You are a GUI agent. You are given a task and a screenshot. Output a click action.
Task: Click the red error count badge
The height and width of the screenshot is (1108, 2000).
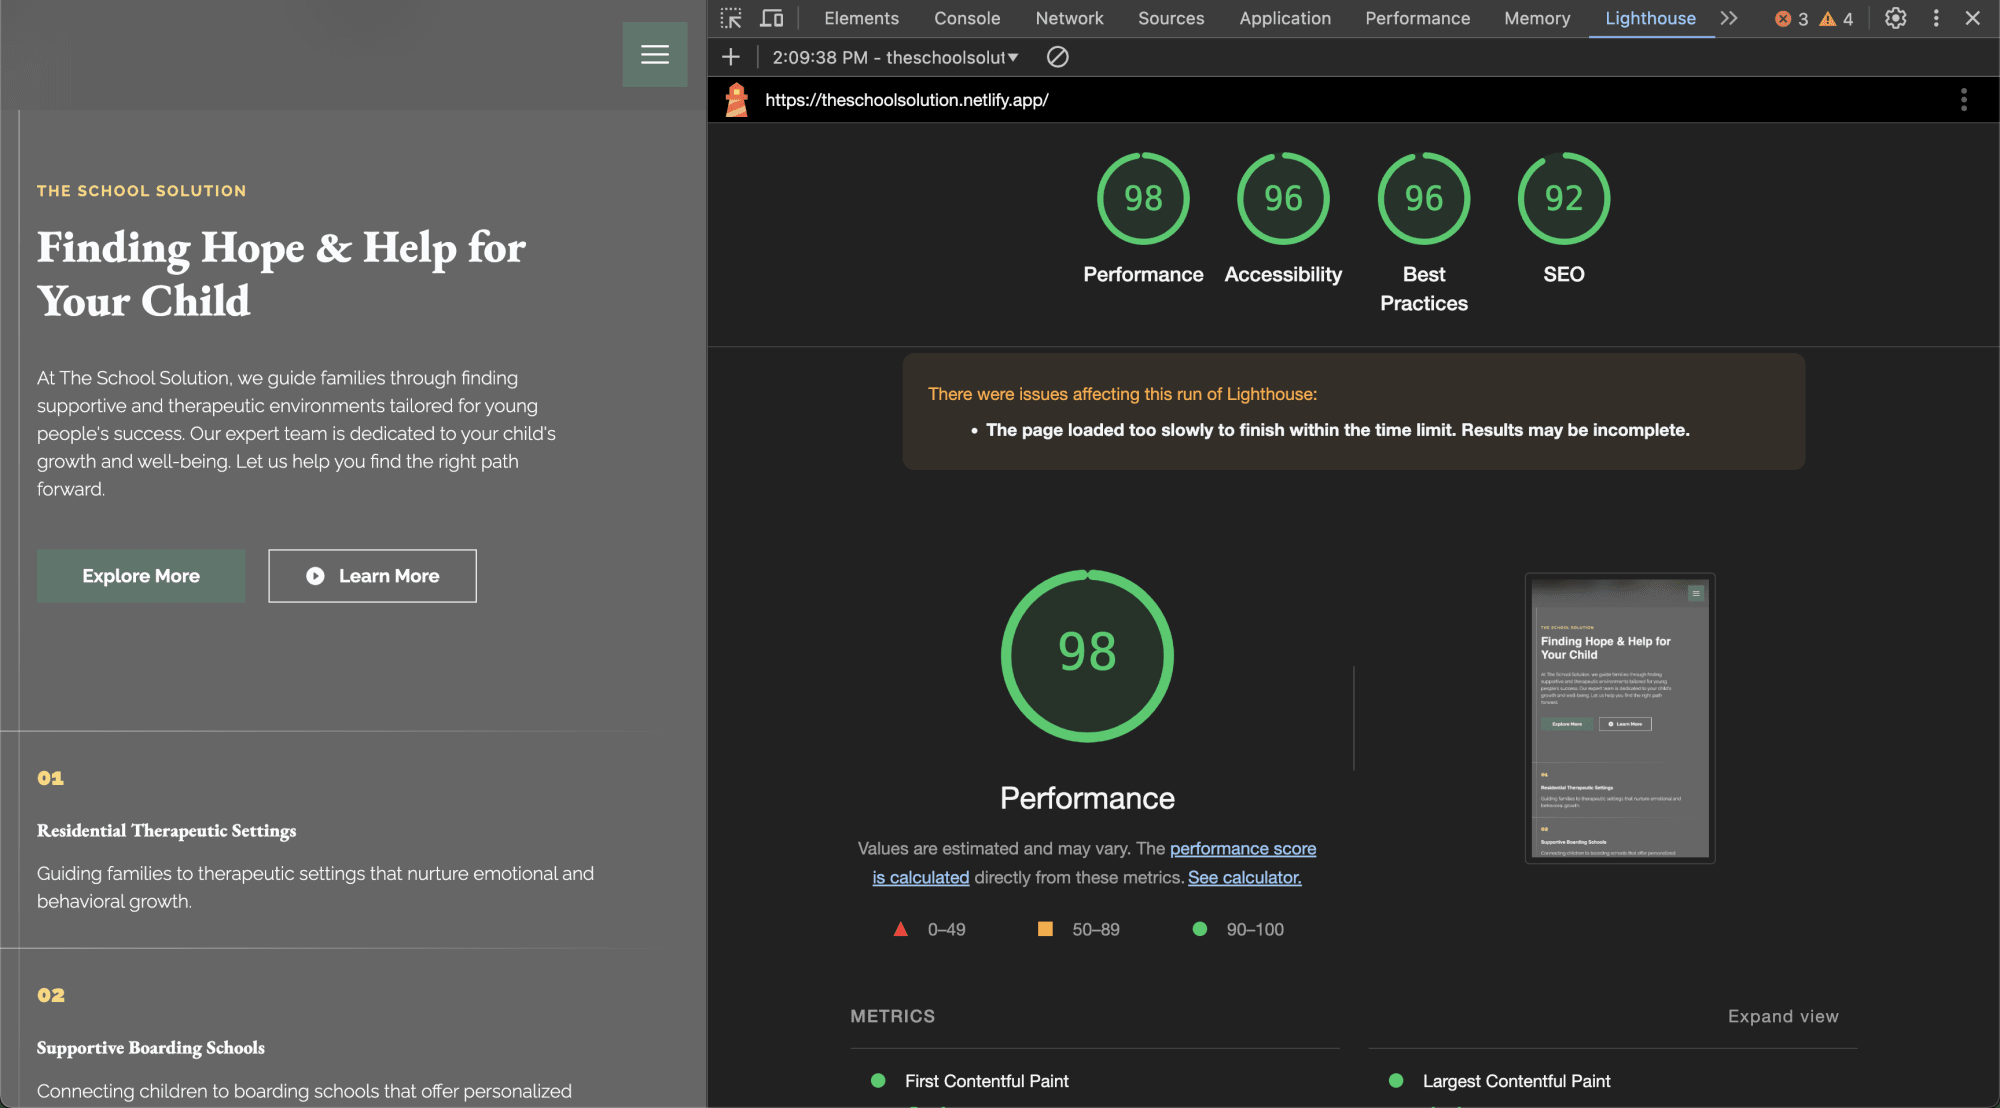[1790, 19]
